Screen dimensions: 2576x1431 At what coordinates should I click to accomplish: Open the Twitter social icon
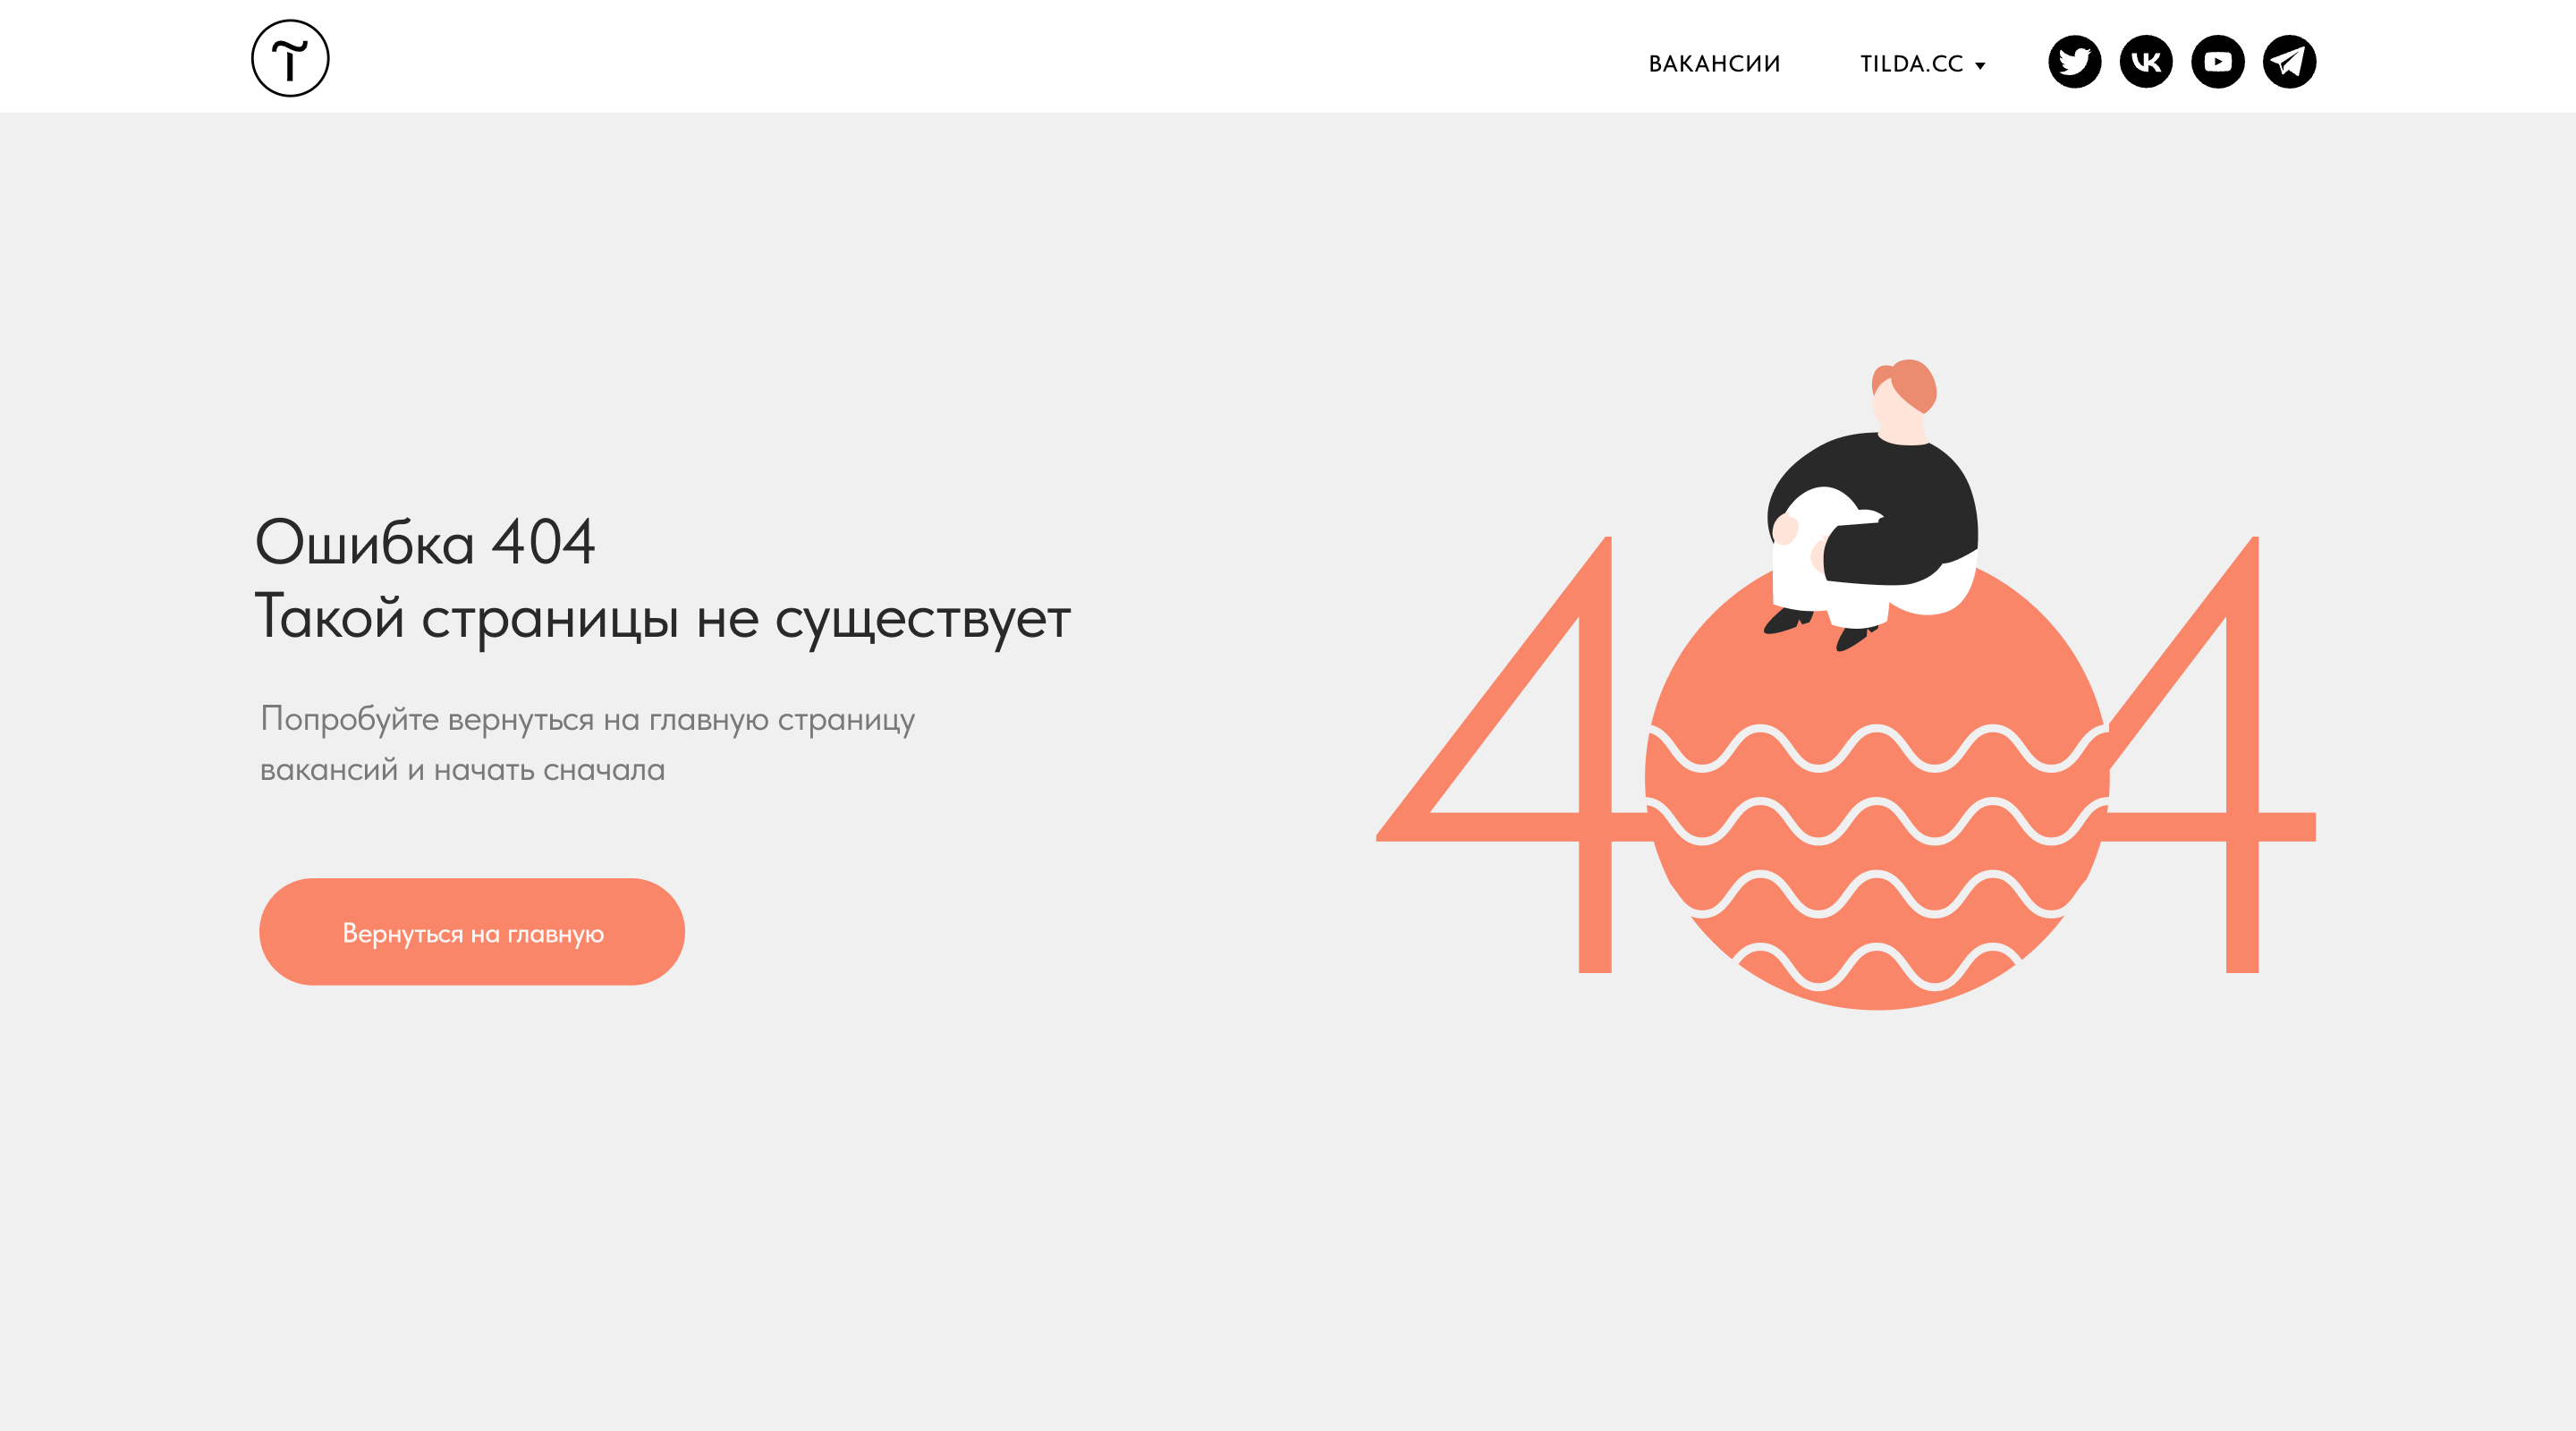point(2074,62)
